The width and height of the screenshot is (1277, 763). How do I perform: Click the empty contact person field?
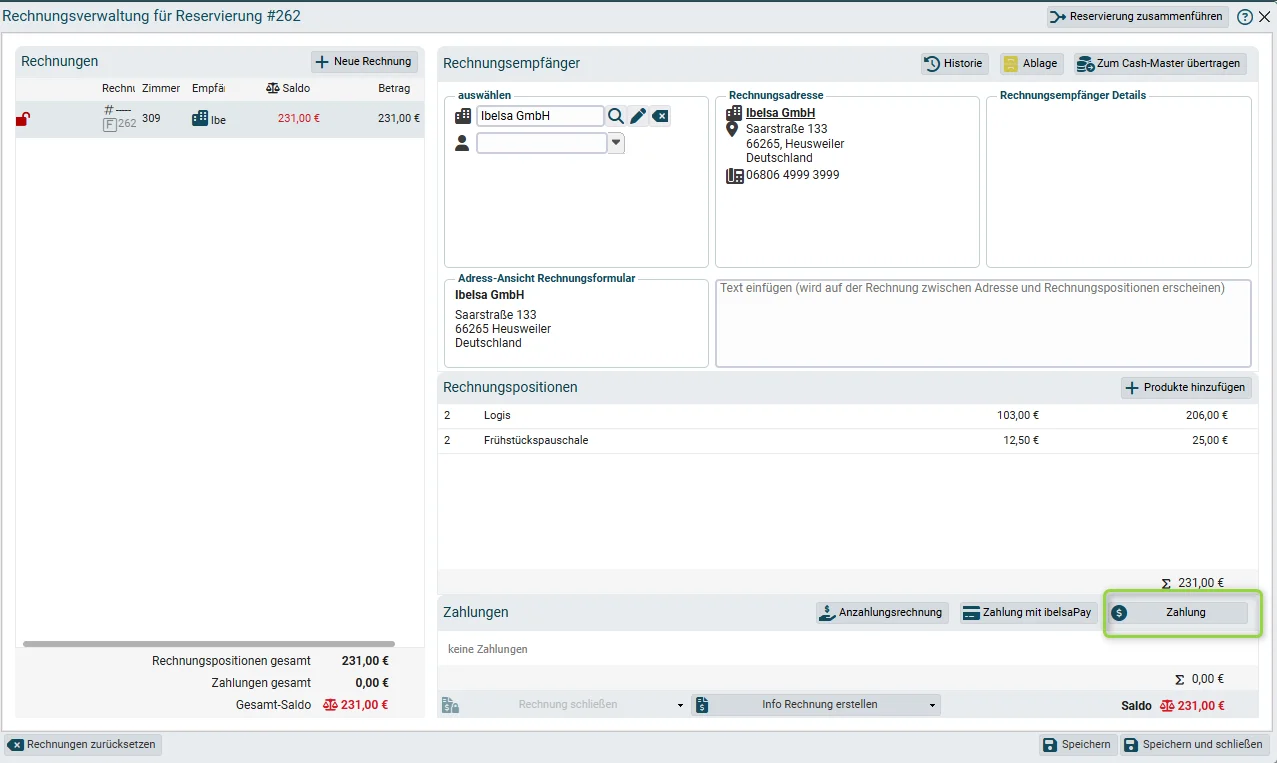pos(542,144)
